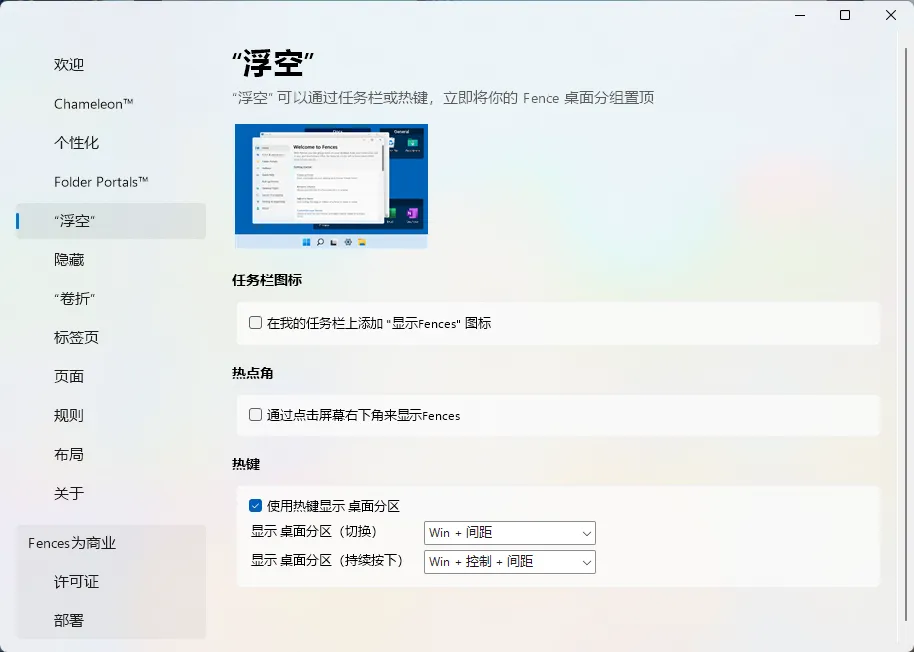Close the Fences settings window
914x652 pixels.
891,15
